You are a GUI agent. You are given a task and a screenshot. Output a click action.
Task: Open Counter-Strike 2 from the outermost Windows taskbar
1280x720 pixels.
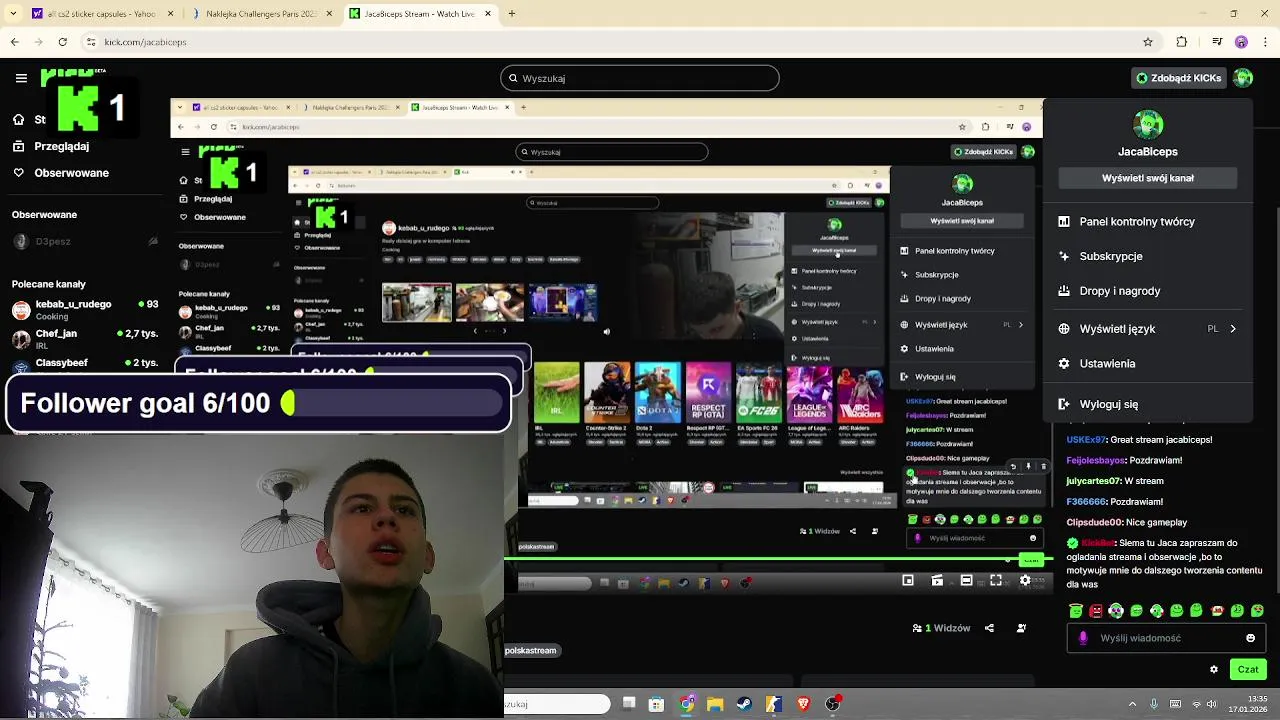(x=773, y=704)
